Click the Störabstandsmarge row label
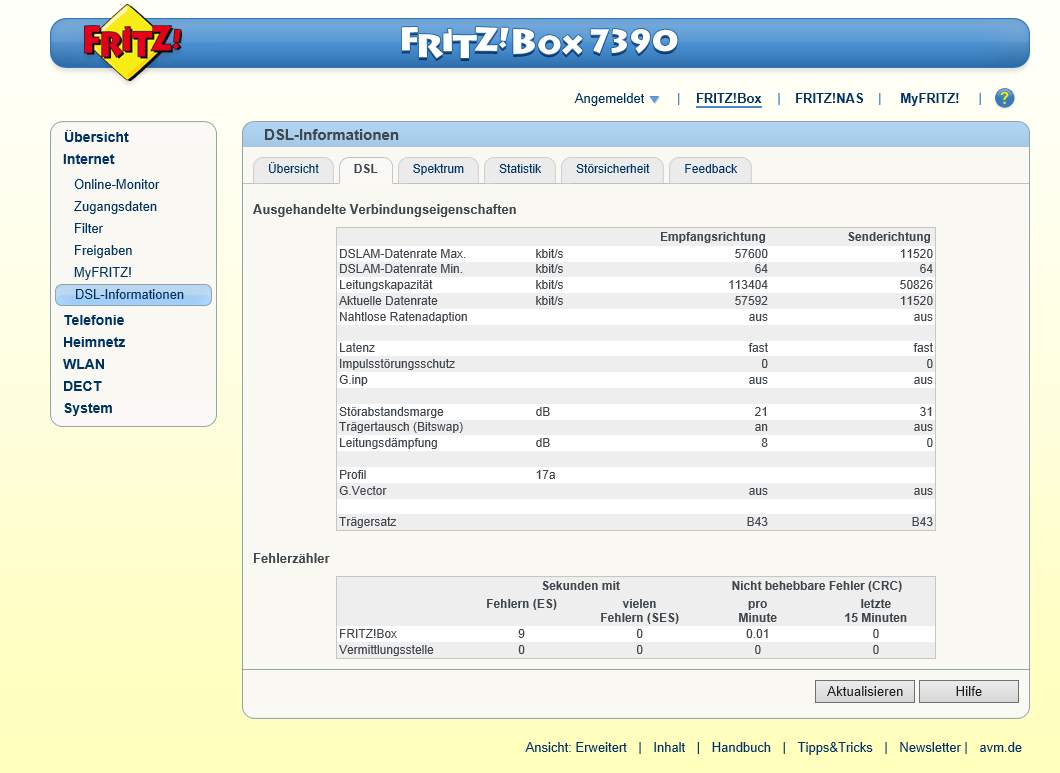This screenshot has height=773, width=1060. (x=391, y=412)
